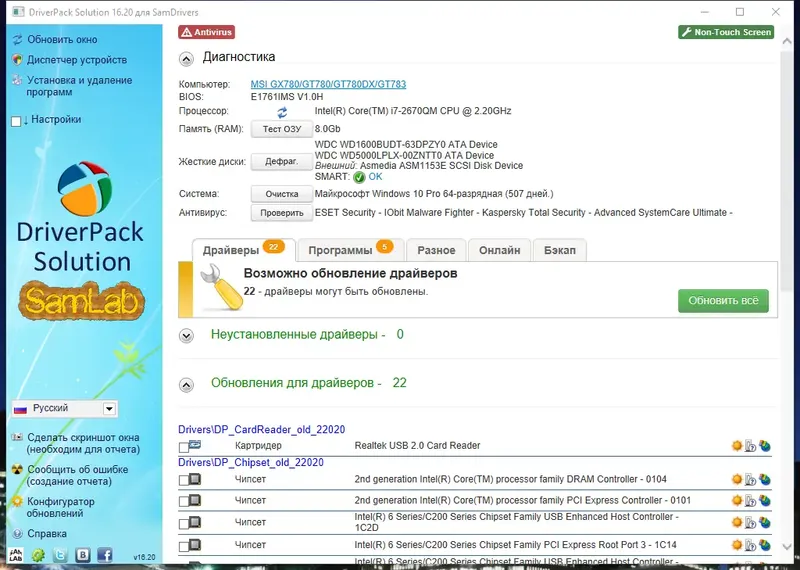This screenshot has height=570, width=800.
Task: Click the SamLab icon in the bottom bar
Action: 16,555
